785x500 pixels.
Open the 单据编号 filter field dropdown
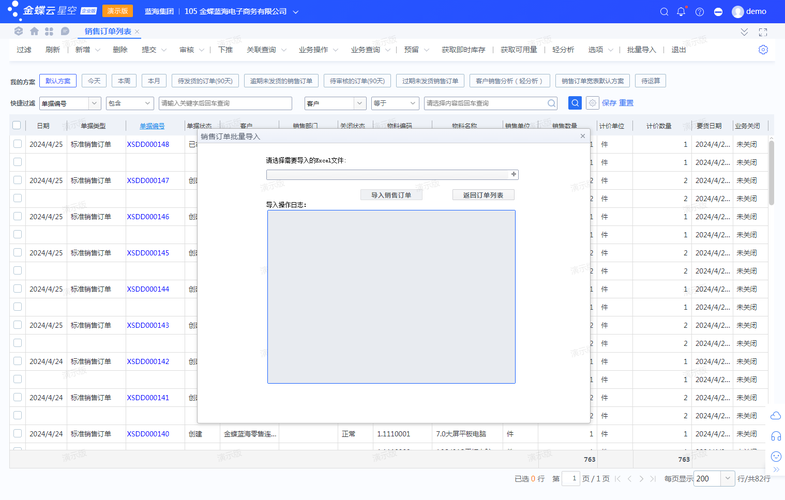point(94,103)
